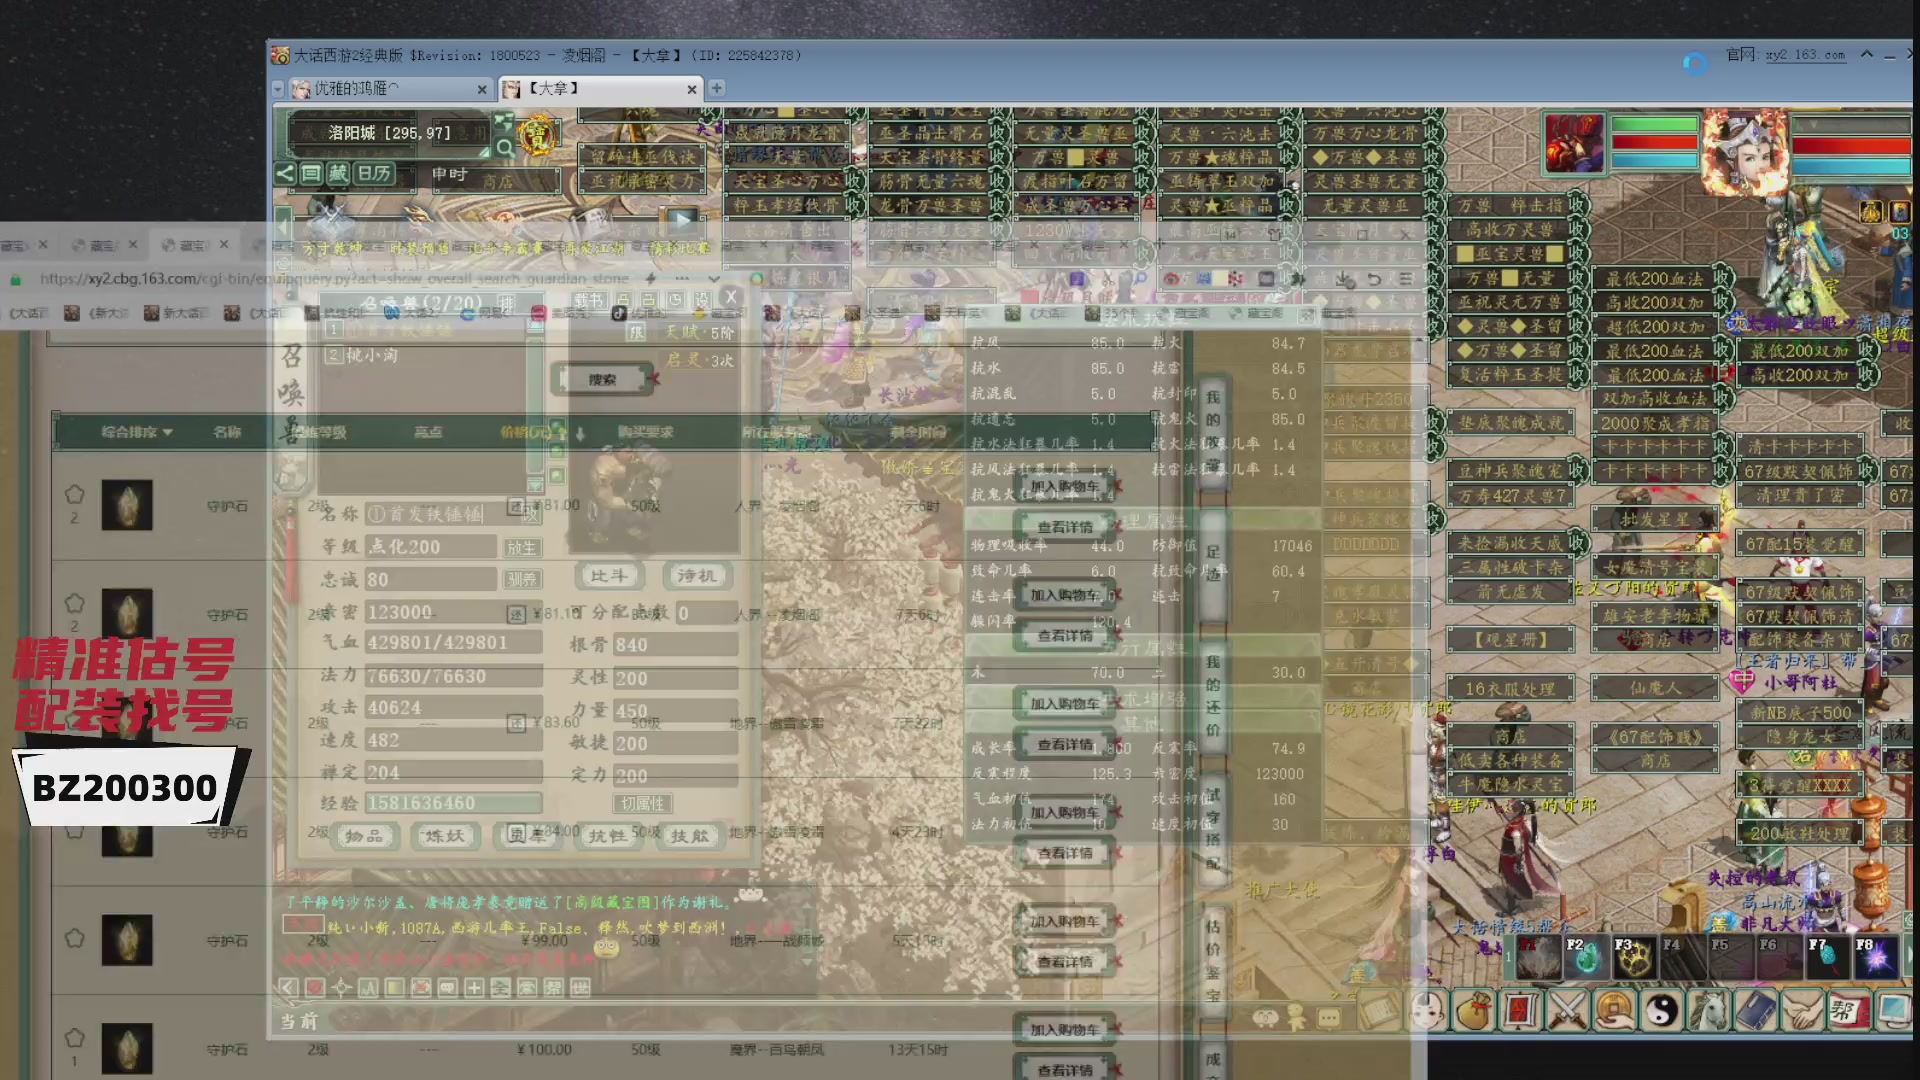Click the pet experience value 1581636460

coord(453,803)
